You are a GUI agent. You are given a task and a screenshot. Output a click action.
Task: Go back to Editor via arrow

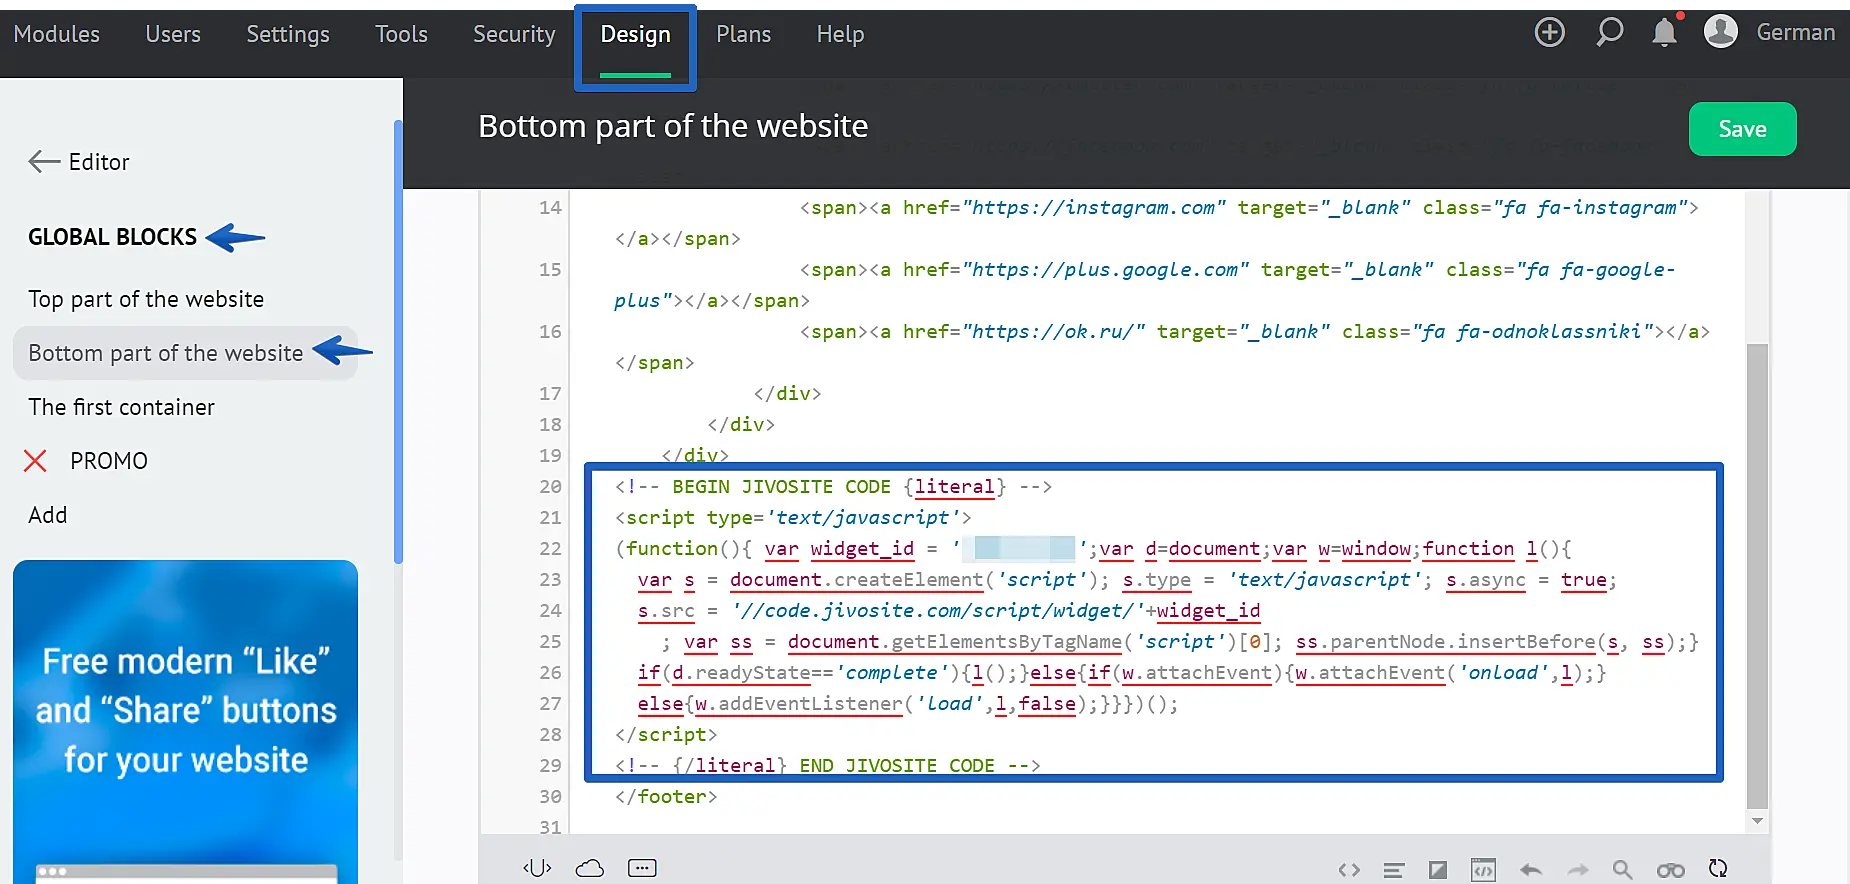point(45,162)
